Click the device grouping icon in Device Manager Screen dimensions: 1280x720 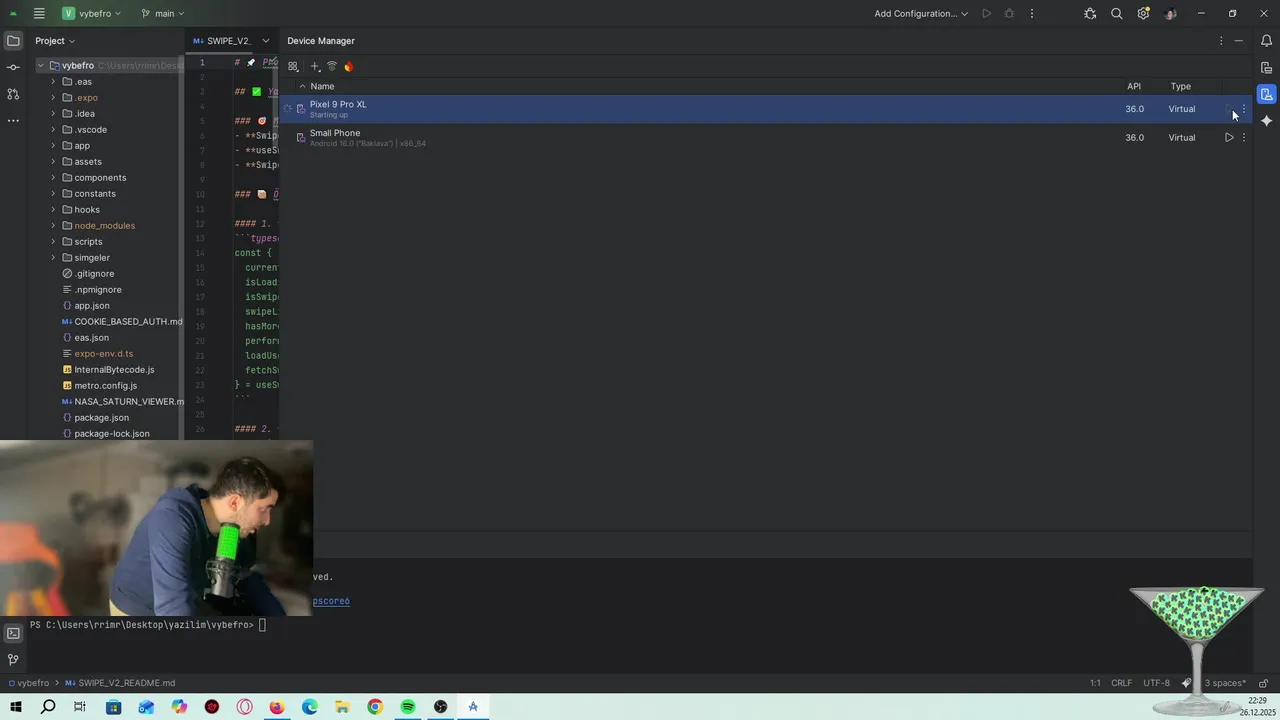tap(293, 67)
